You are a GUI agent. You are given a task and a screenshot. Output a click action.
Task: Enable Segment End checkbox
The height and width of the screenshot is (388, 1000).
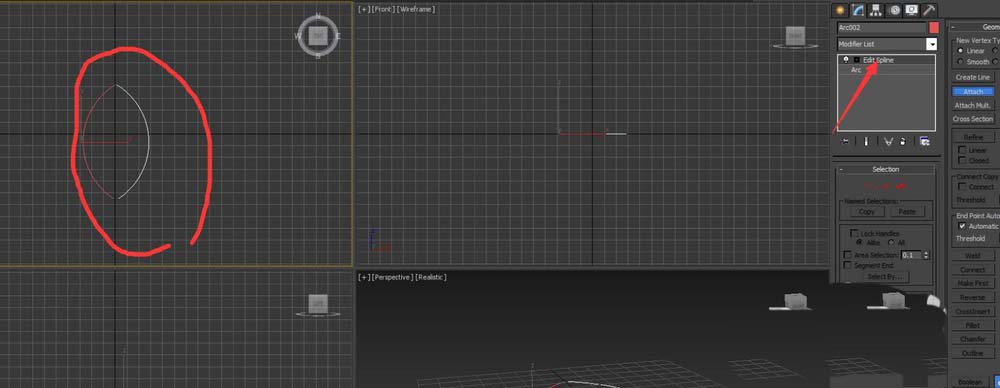click(x=848, y=265)
